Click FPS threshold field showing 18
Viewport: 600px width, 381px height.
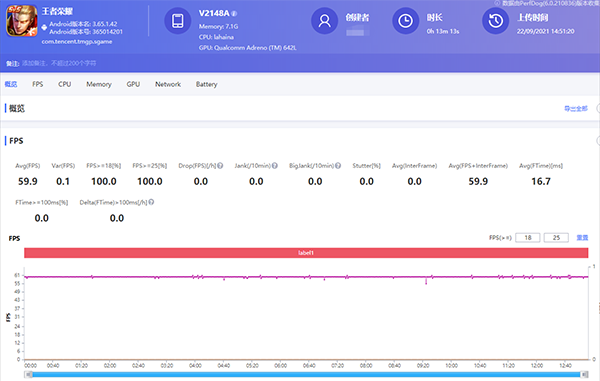click(528, 238)
